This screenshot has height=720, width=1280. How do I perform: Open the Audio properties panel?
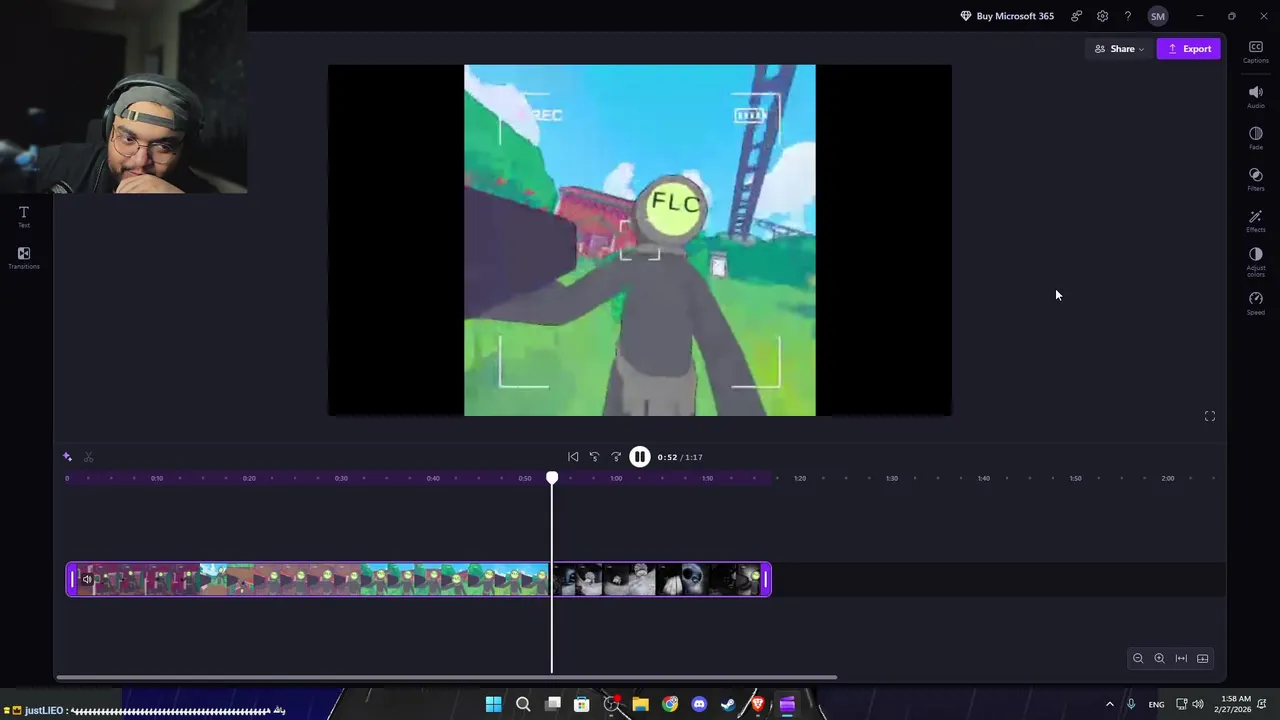click(1256, 97)
